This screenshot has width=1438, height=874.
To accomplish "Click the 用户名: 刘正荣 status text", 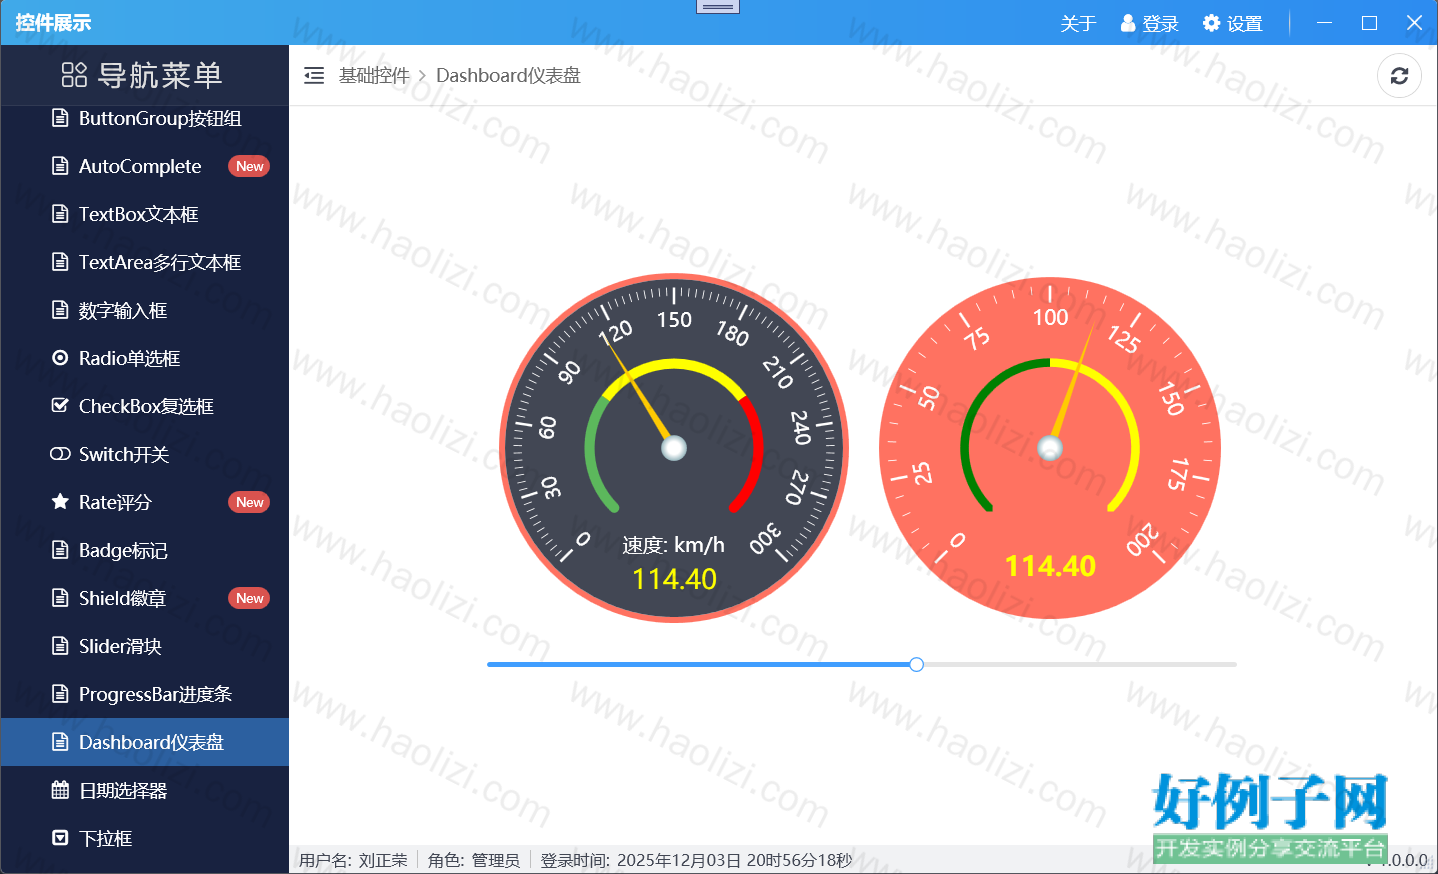I will tap(353, 860).
